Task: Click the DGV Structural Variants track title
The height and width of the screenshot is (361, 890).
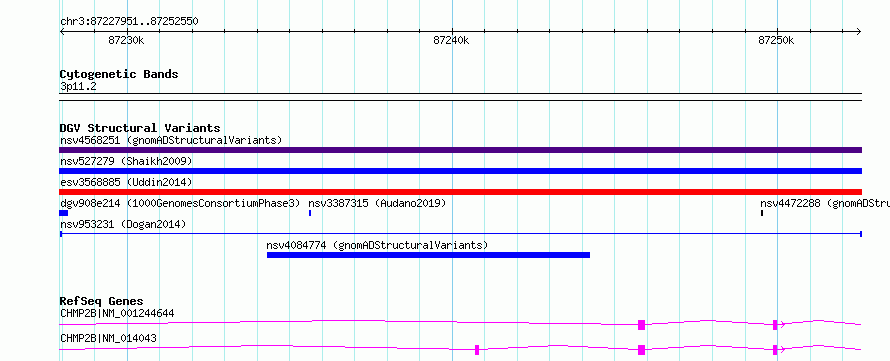Action: click(x=140, y=128)
